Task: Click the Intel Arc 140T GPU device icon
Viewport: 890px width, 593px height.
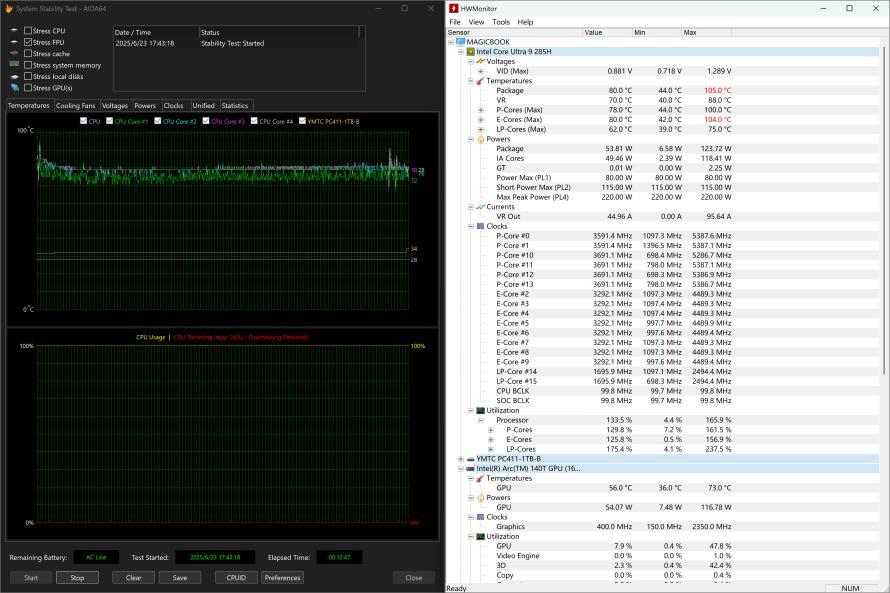Action: [x=471, y=468]
